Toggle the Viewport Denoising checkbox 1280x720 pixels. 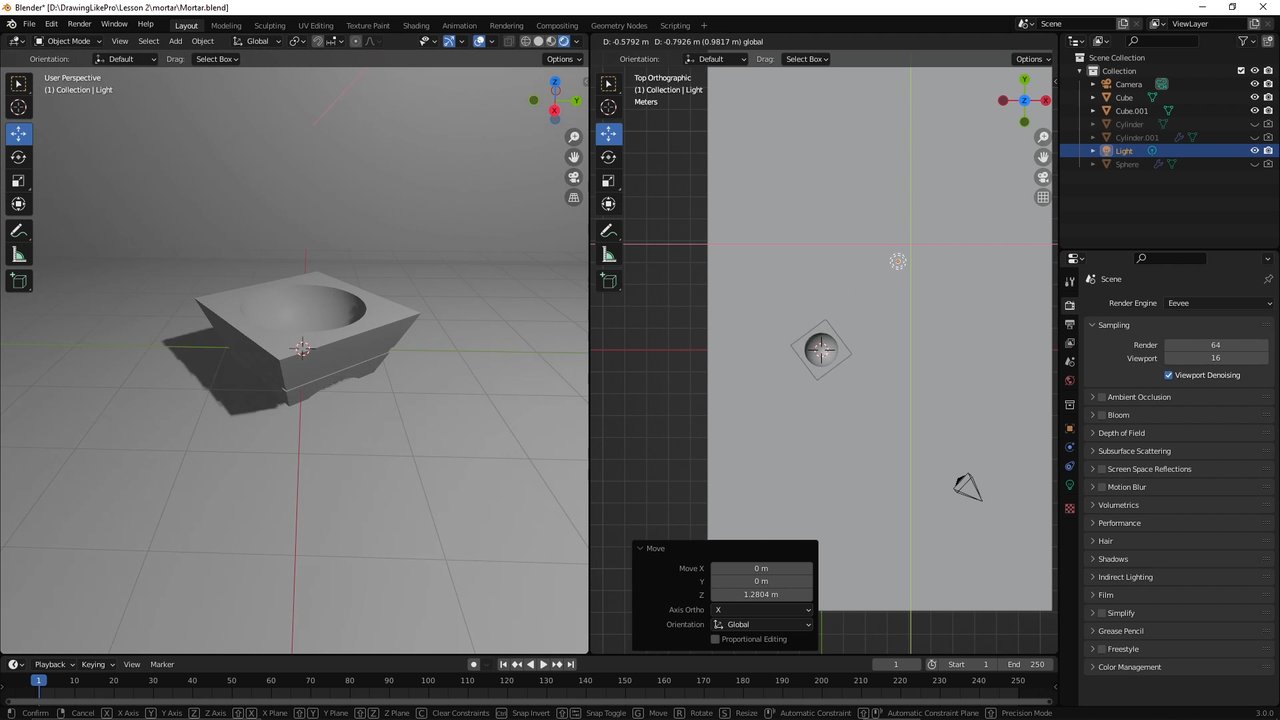[1168, 375]
